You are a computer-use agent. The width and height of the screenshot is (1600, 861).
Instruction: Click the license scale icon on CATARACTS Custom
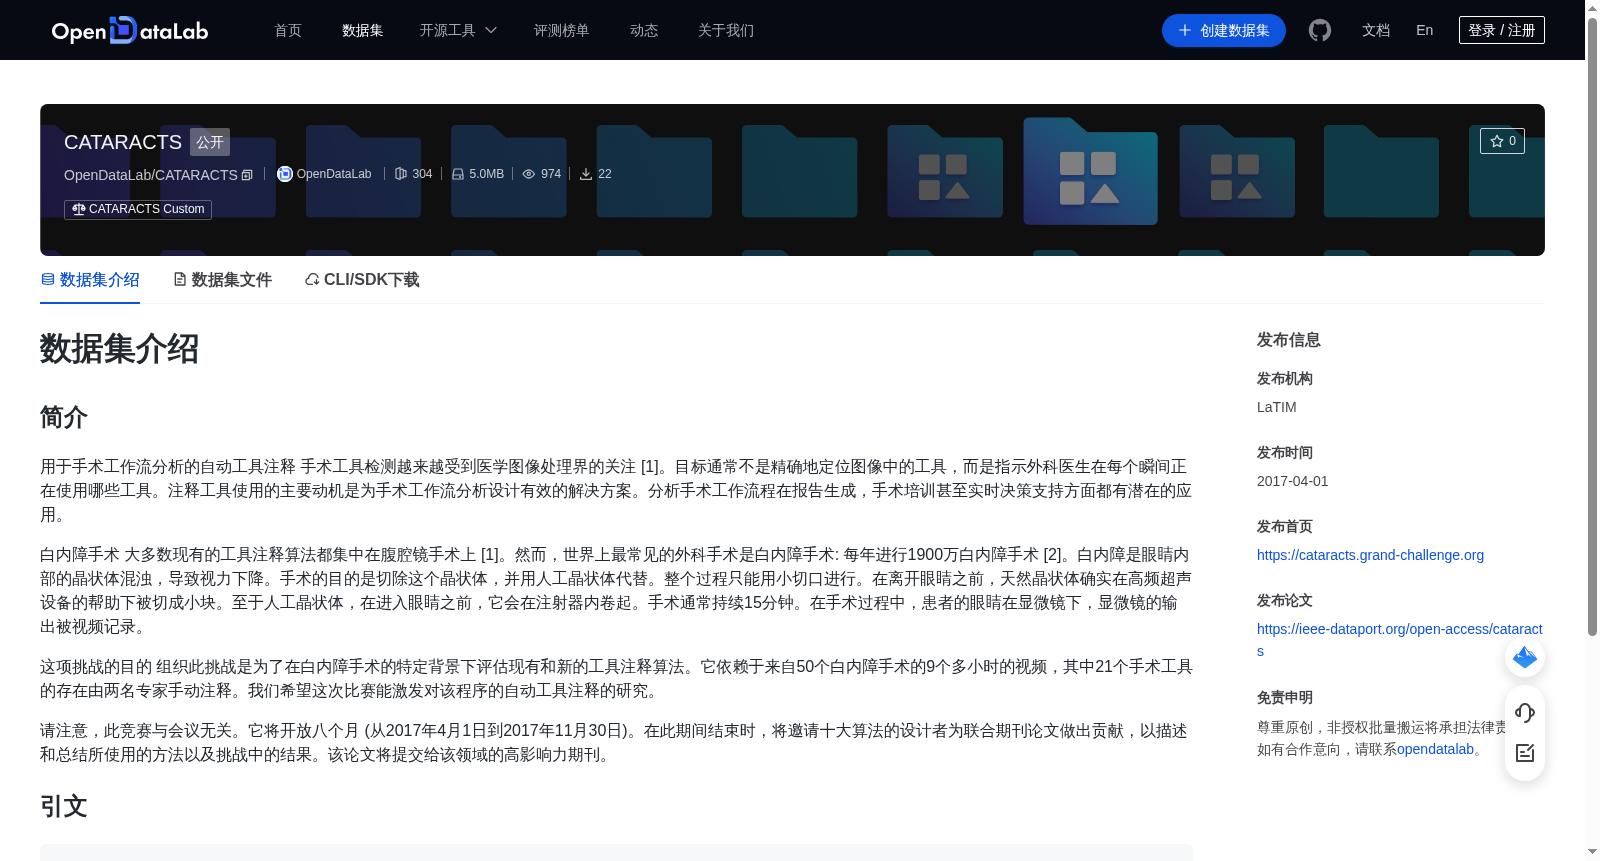pyautogui.click(x=79, y=209)
